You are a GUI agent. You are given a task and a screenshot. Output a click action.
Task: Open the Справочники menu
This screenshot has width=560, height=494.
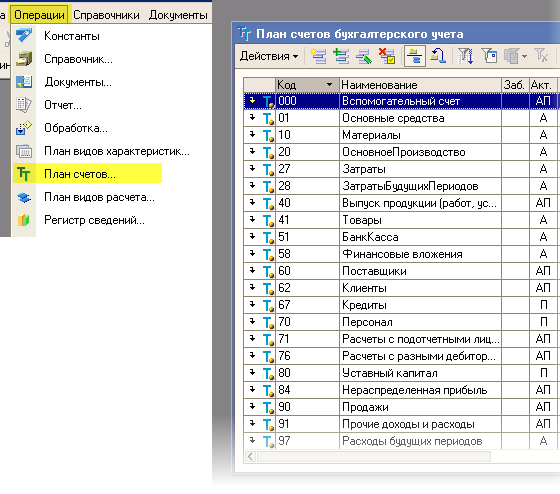[106, 15]
